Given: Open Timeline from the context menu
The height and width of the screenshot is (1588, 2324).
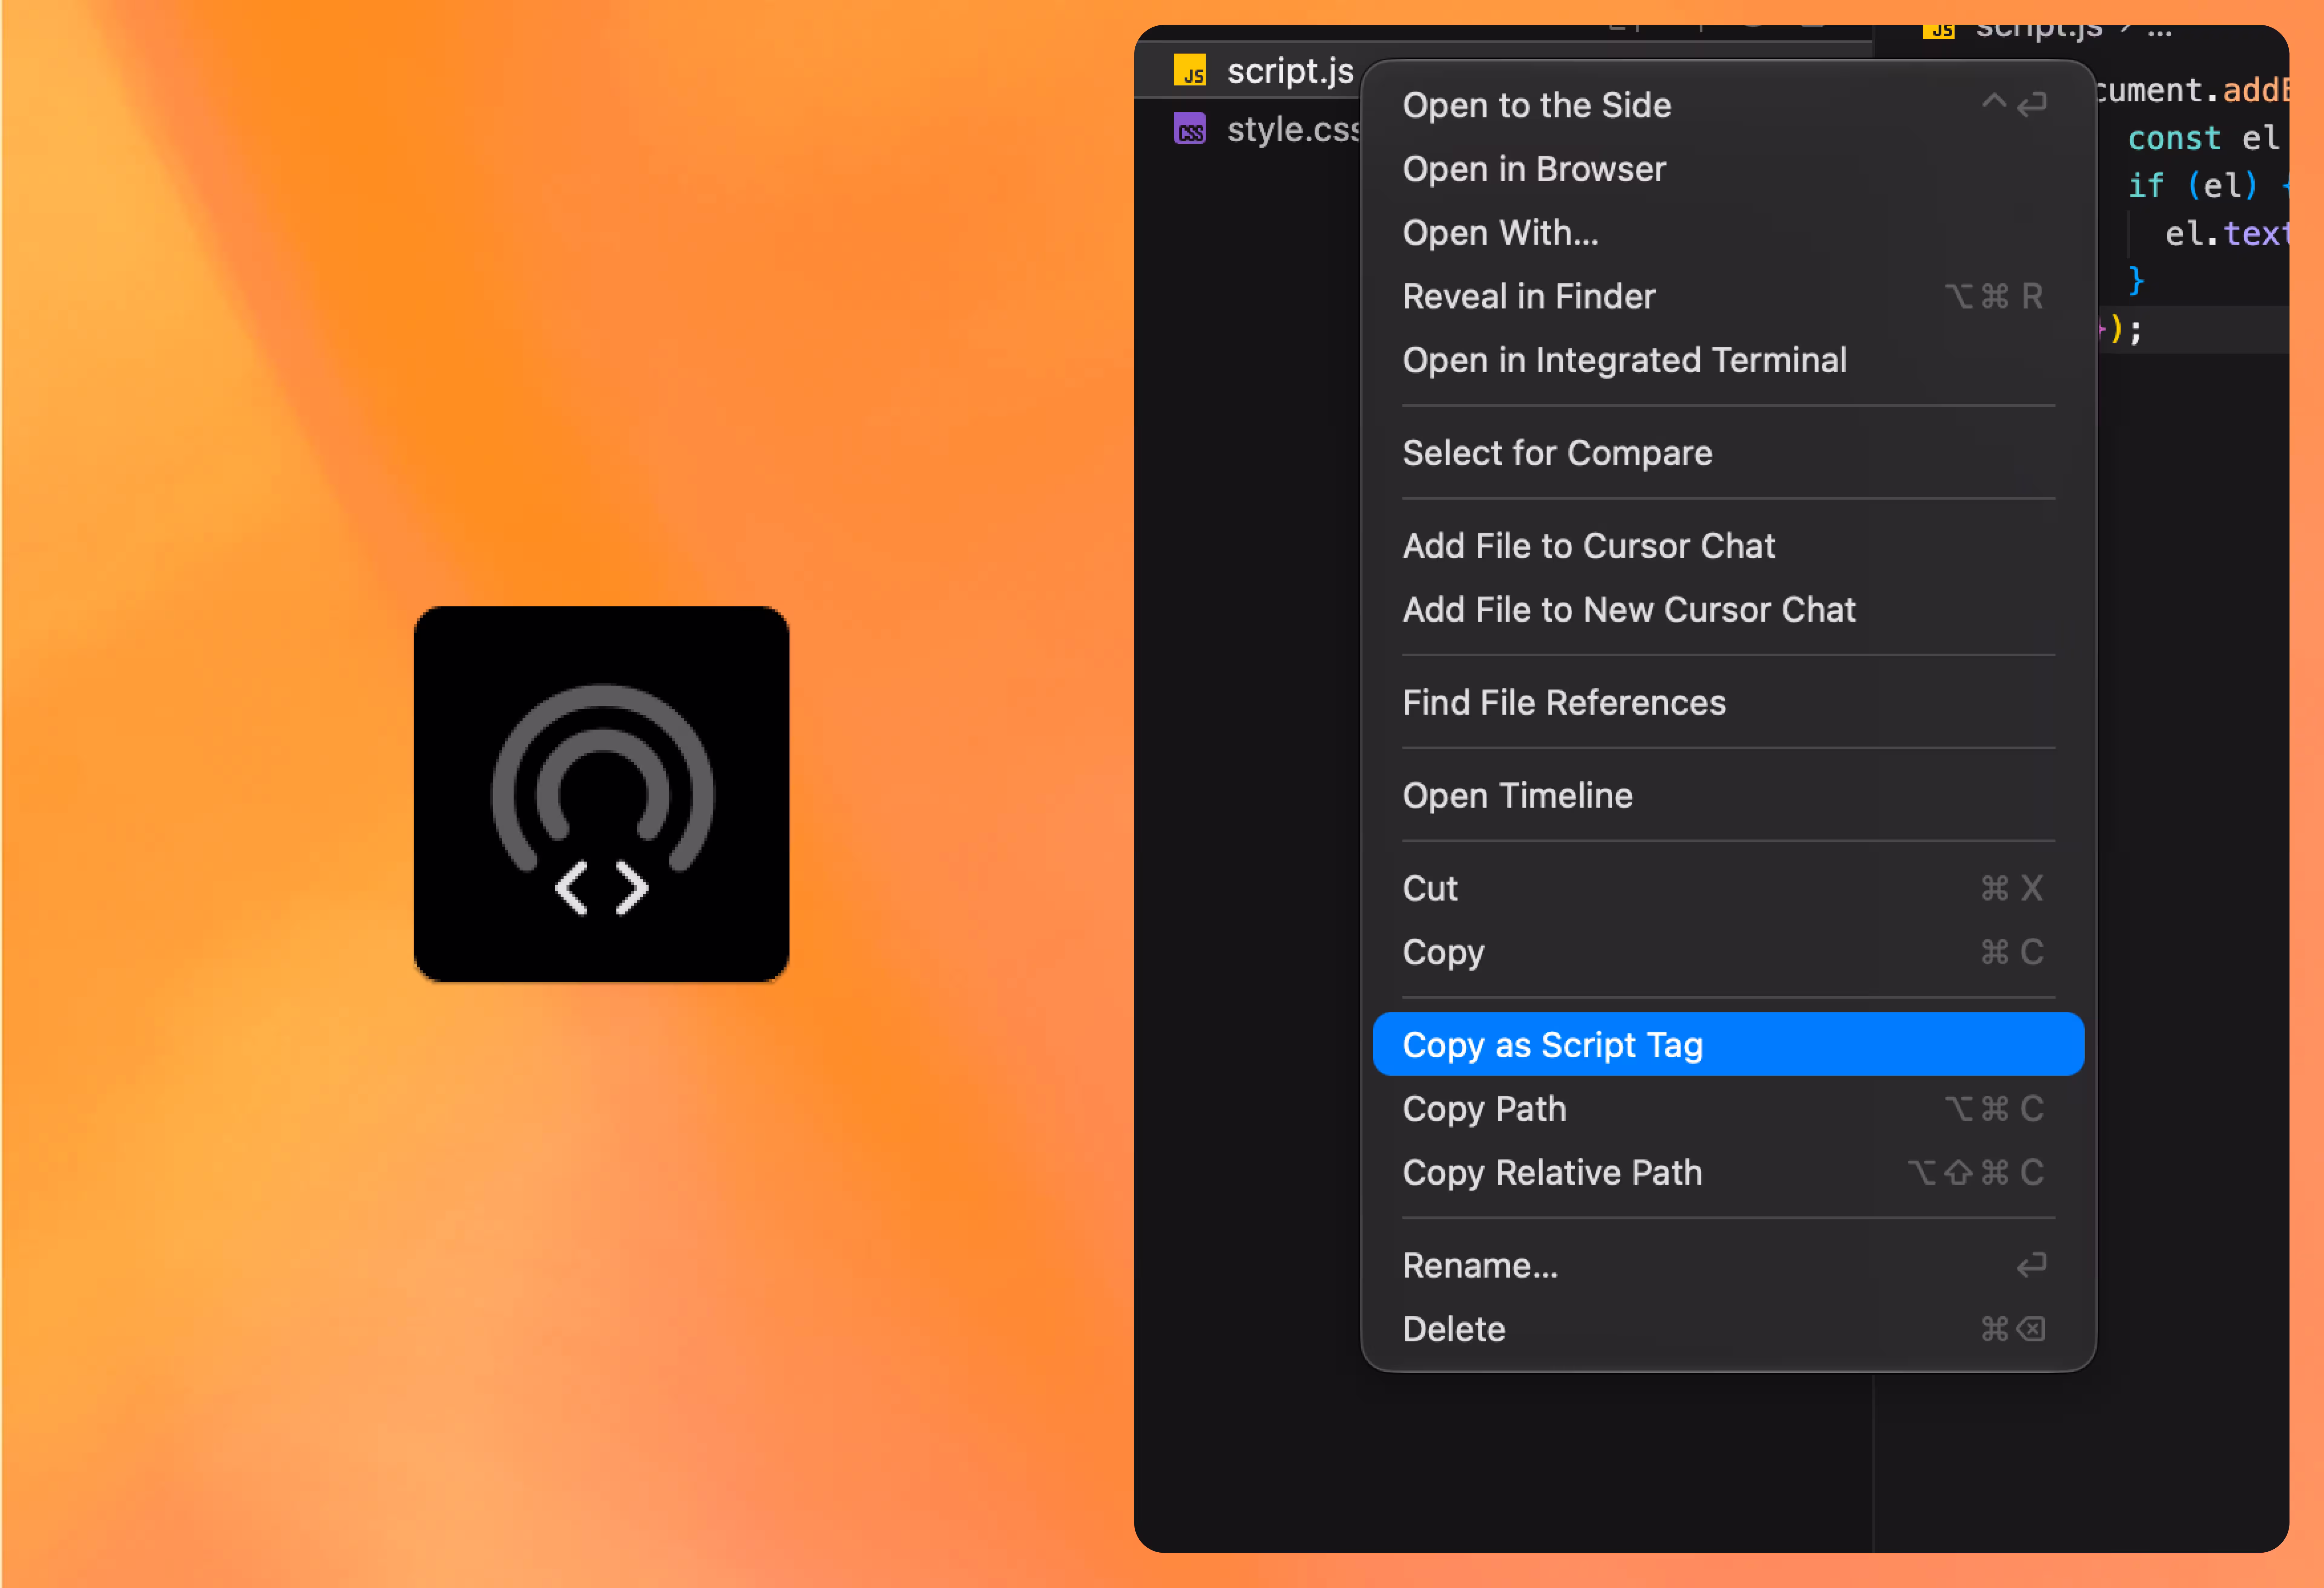Looking at the screenshot, I should tap(1728, 796).
